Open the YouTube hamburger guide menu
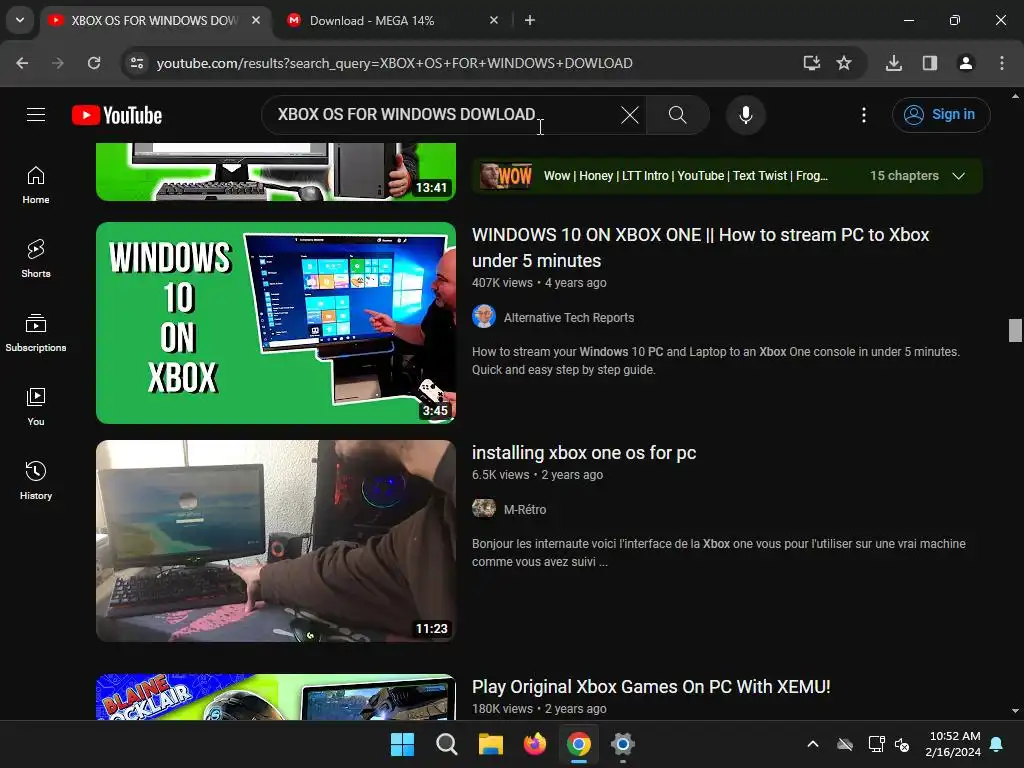1024x768 pixels. tap(36, 115)
